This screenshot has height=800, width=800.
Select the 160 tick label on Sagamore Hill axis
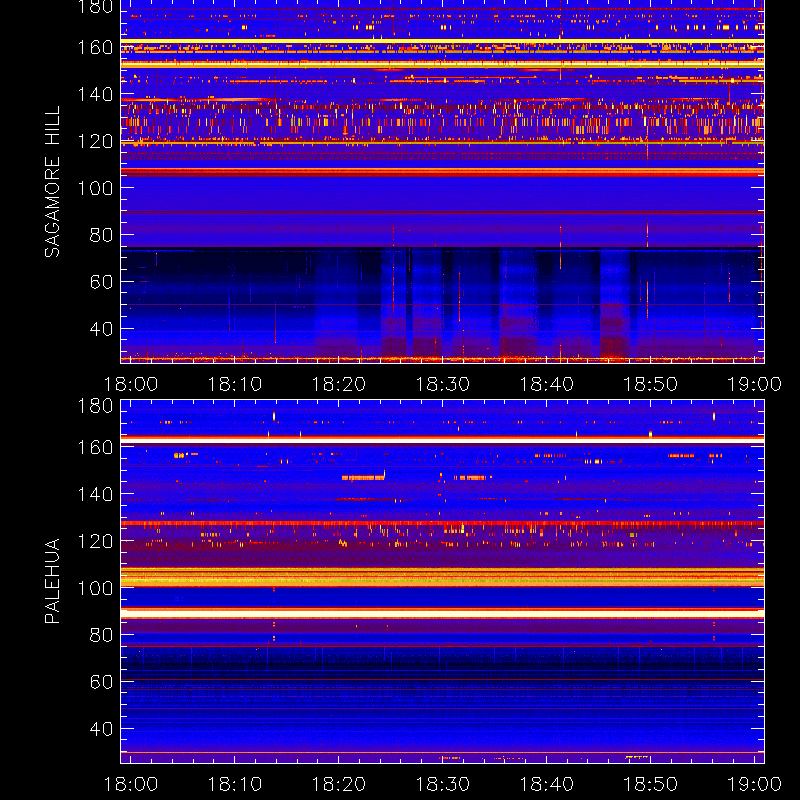point(95,47)
